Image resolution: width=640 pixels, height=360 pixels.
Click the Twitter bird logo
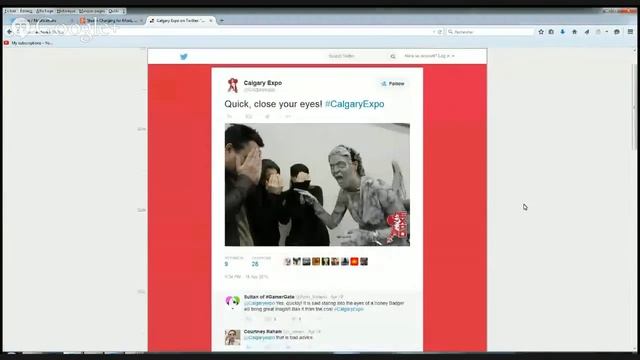(x=184, y=57)
